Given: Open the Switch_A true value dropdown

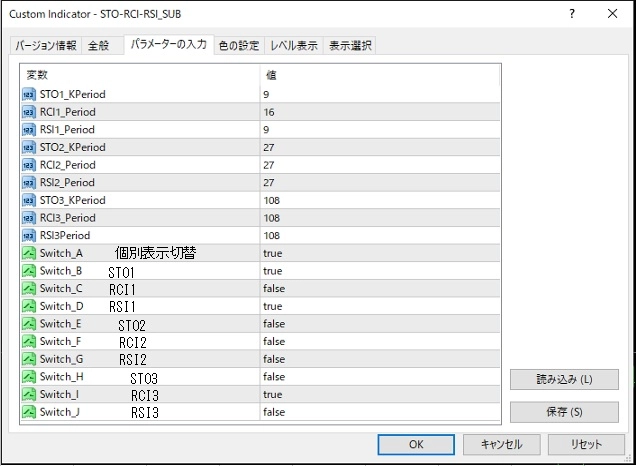Looking at the screenshot, I should point(380,253).
